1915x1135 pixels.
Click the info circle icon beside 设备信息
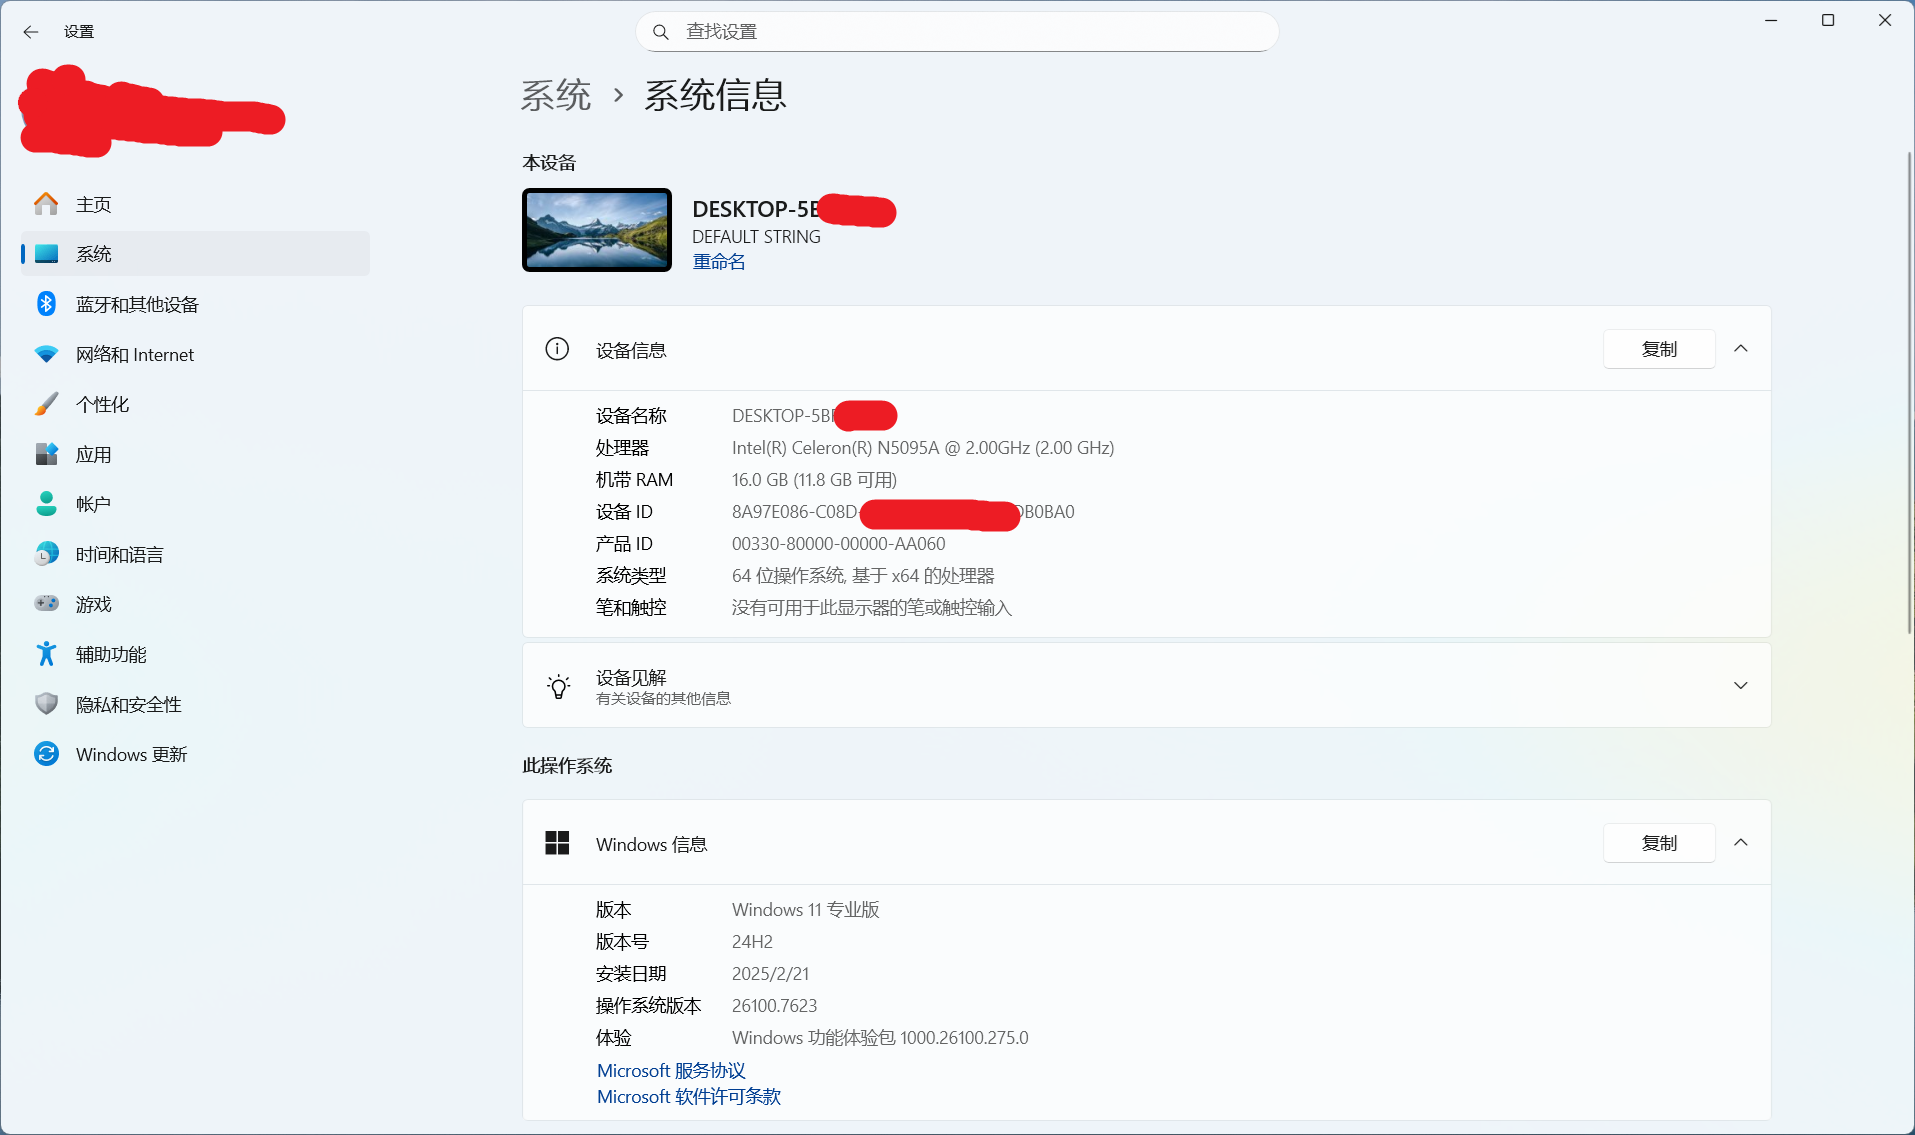(557, 349)
